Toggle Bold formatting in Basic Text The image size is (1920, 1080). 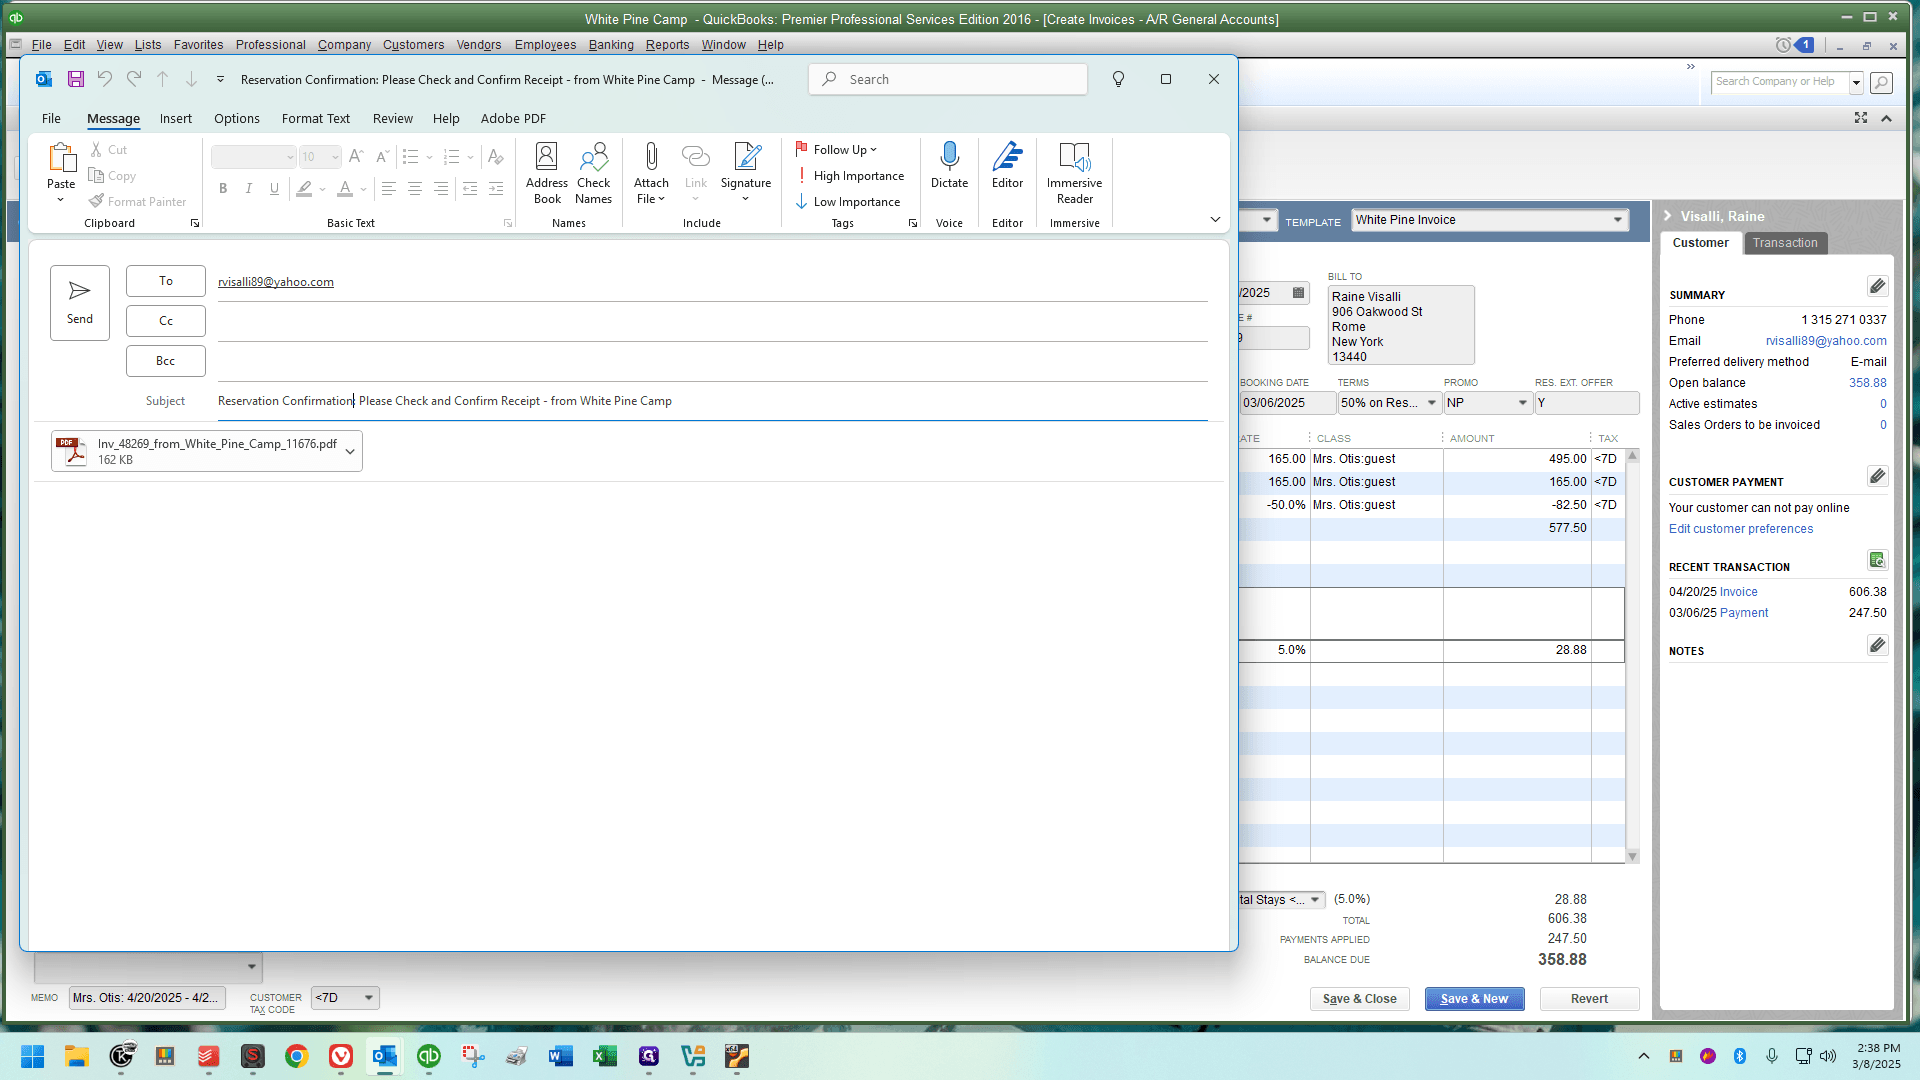(x=223, y=188)
